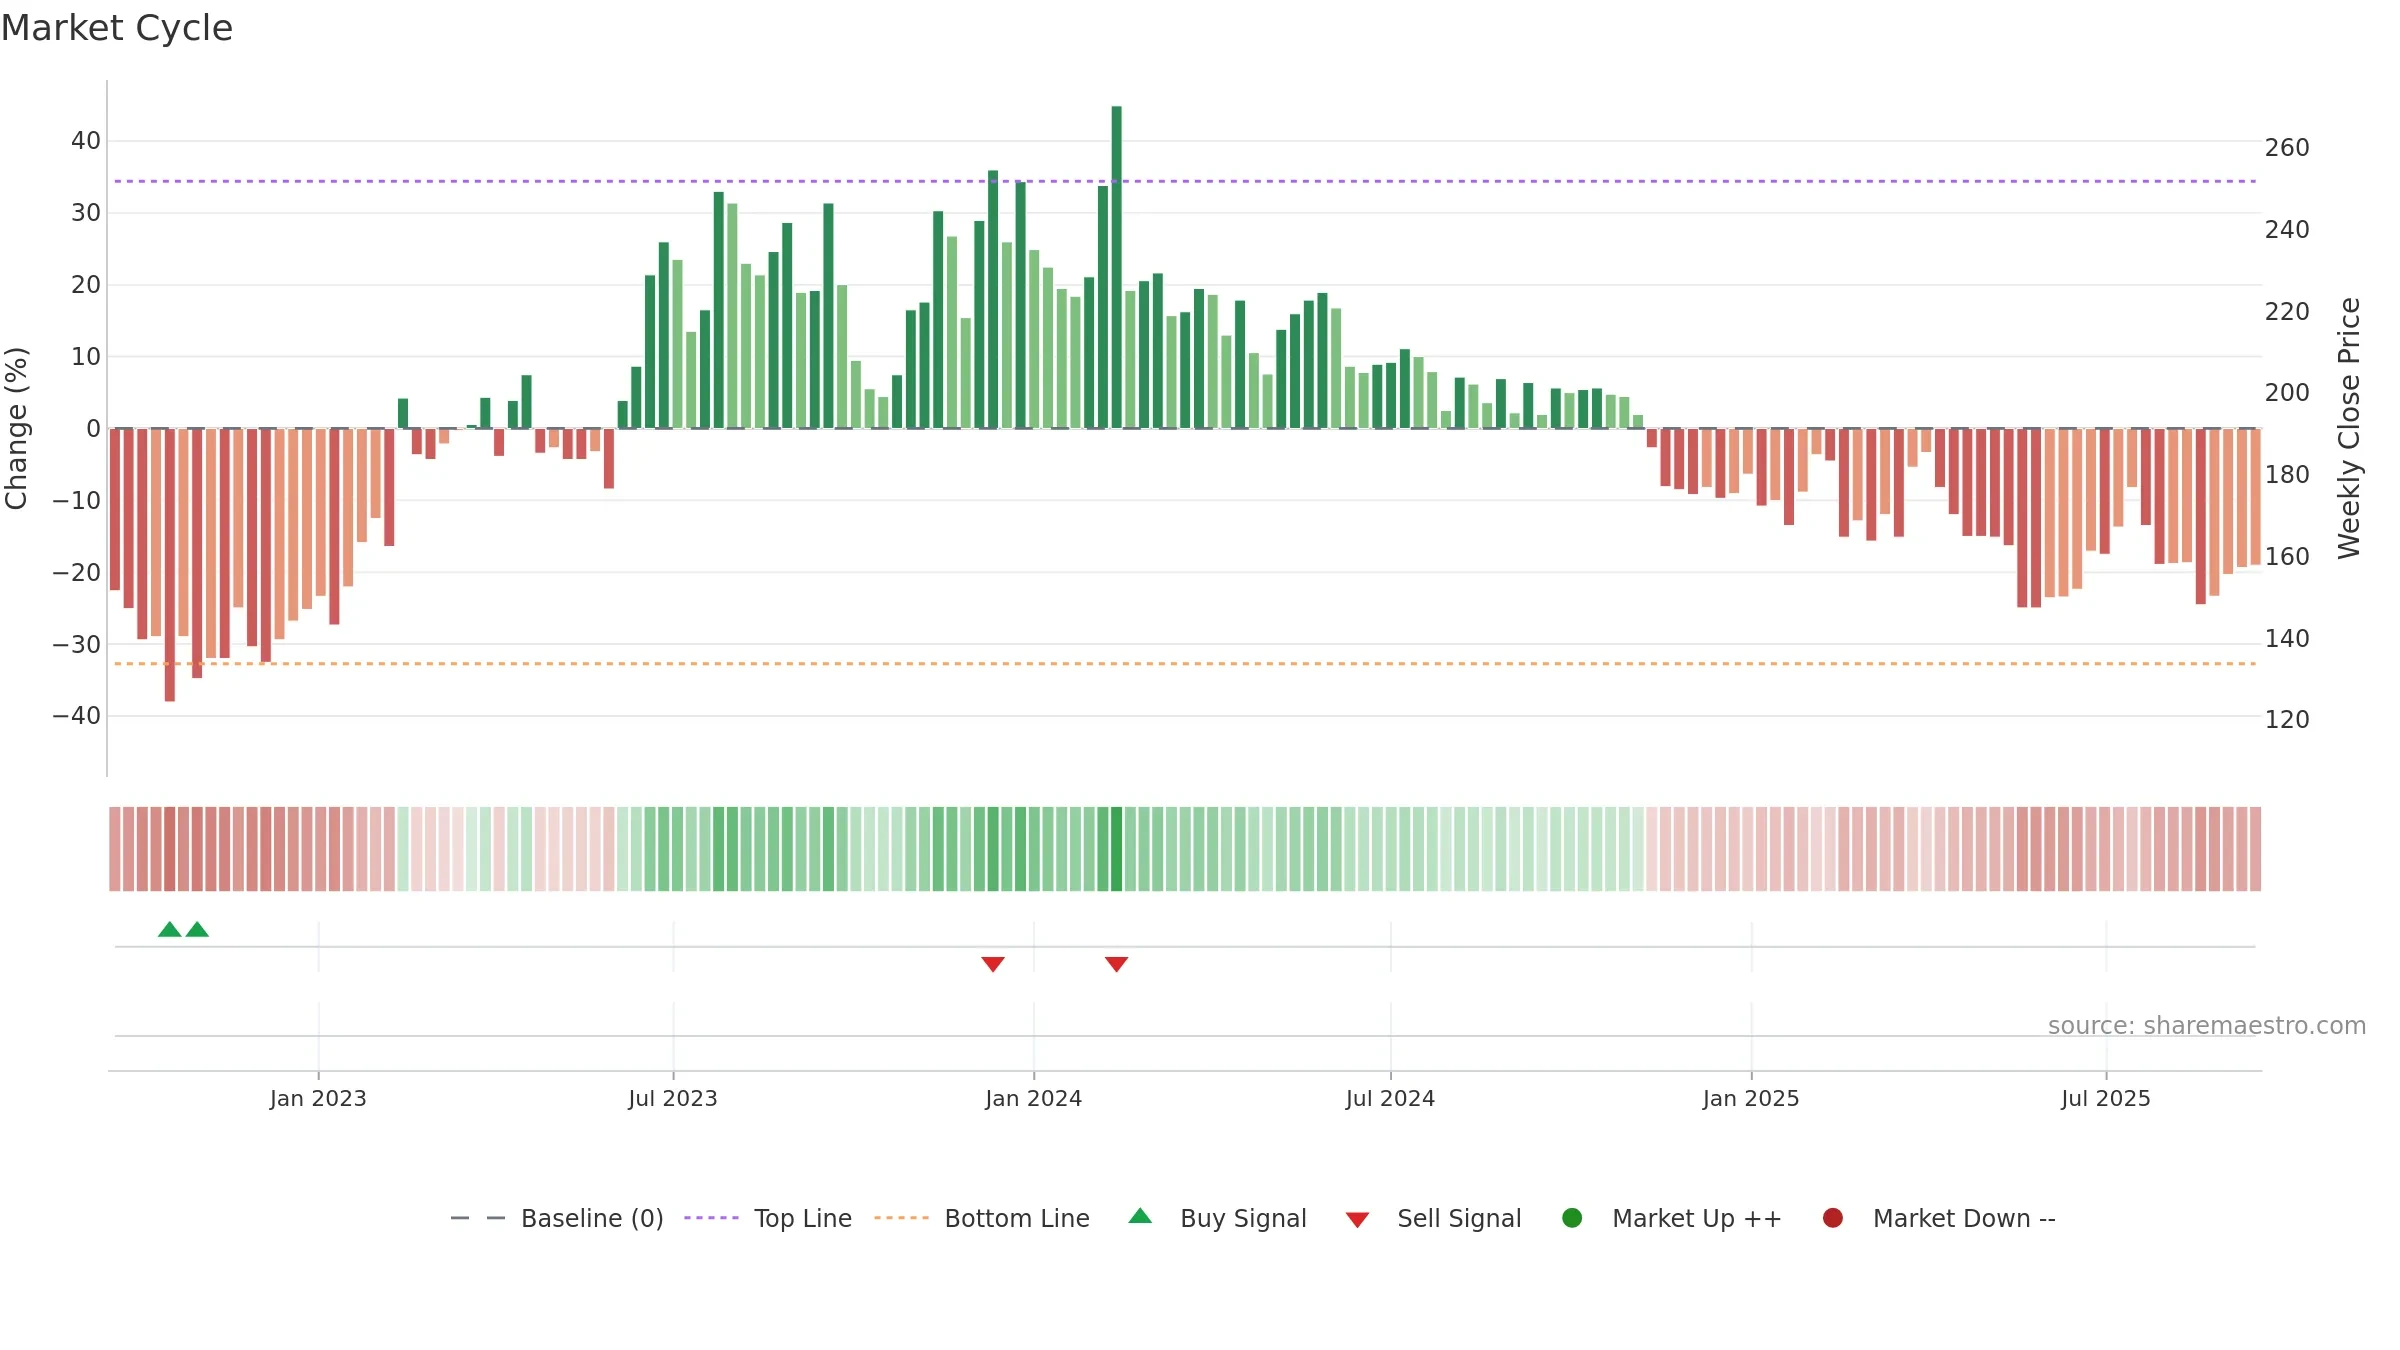Click the 200 tick on the right axis

pyautogui.click(x=2287, y=393)
